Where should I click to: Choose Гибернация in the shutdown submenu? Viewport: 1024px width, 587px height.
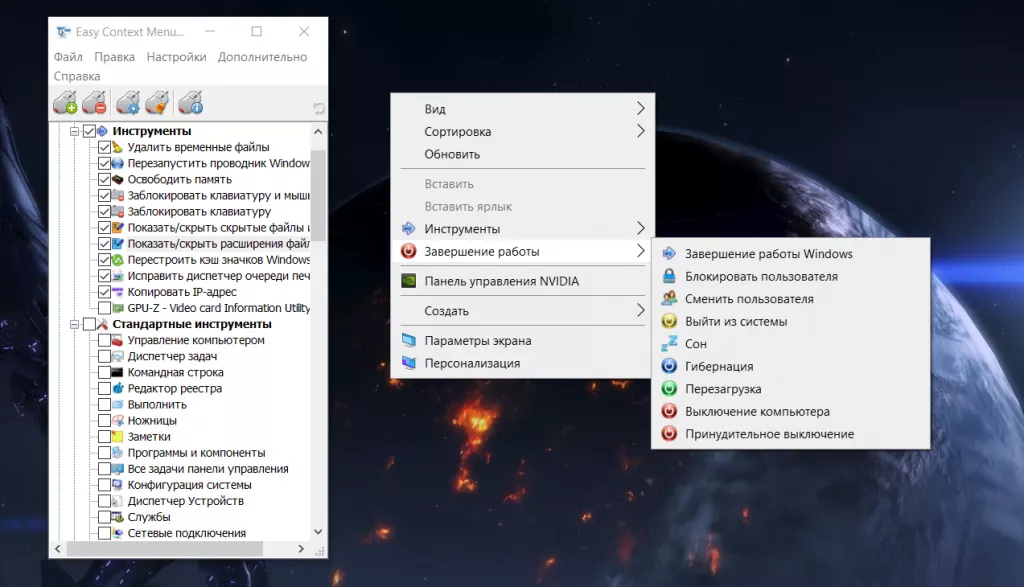pos(719,367)
